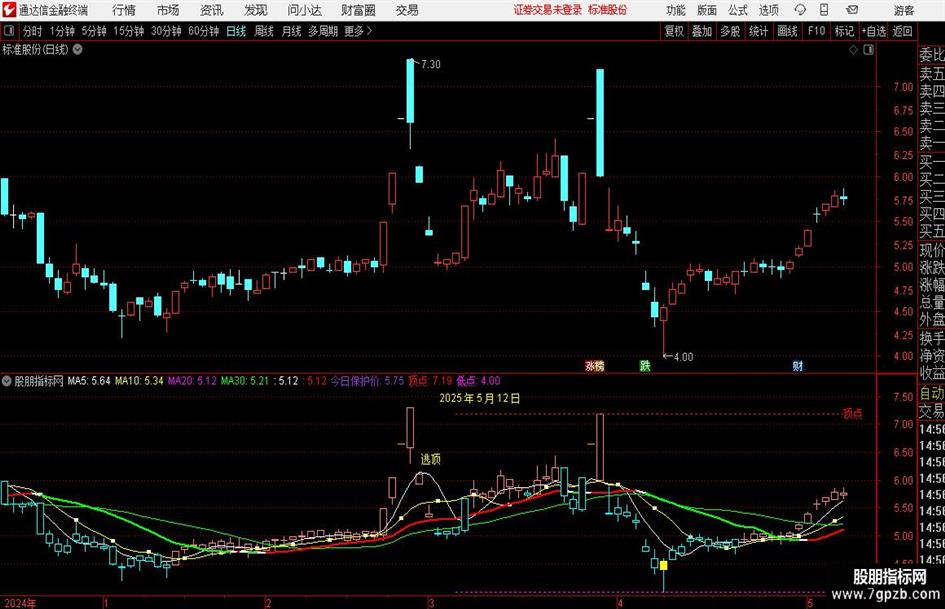Screen dimensions: 945x609
Task: Click the green 跌 marker on the chart
Action: tap(645, 366)
